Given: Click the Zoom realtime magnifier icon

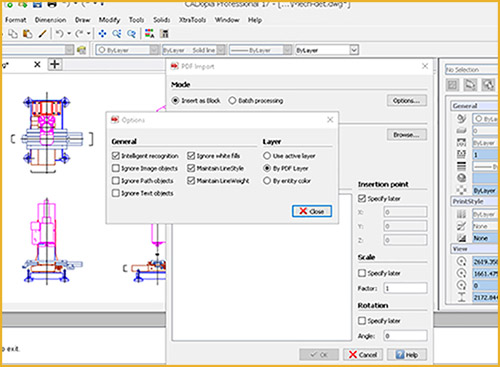Looking at the screenshot, I should coord(117,34).
